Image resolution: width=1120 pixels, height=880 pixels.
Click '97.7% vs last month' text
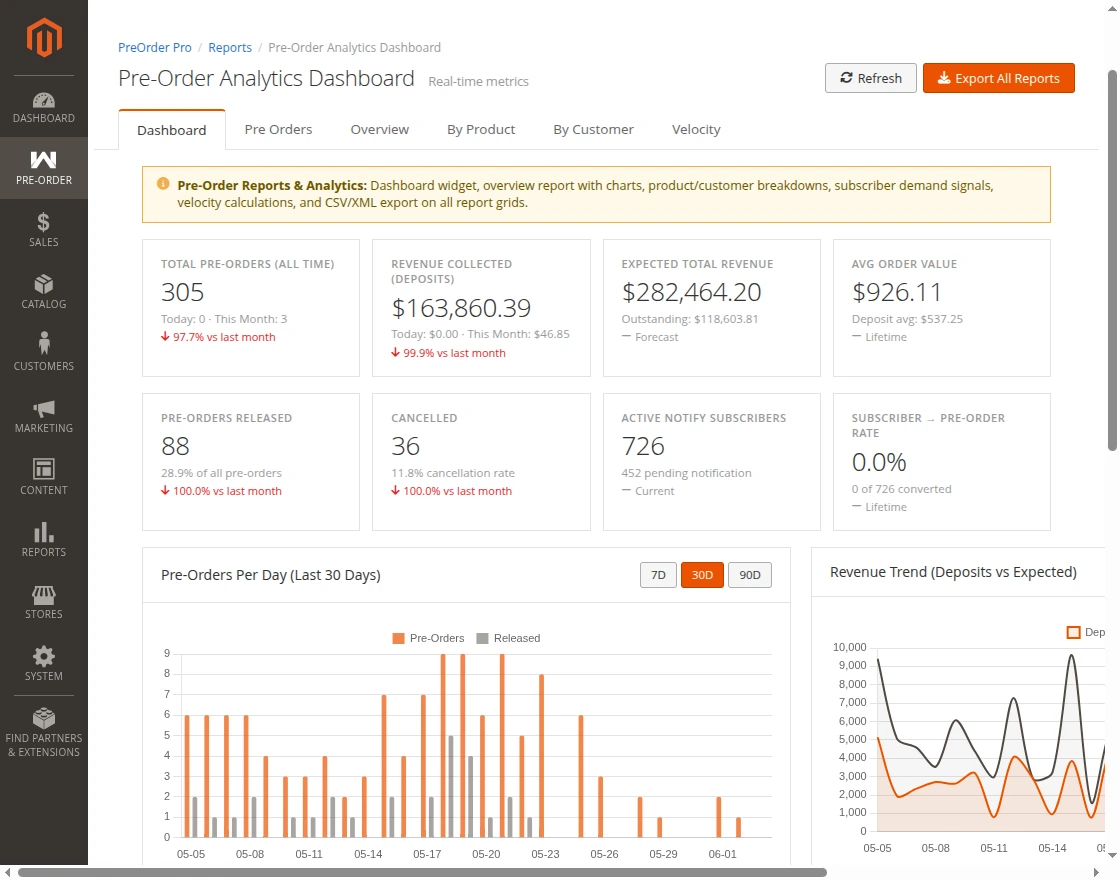pos(224,337)
